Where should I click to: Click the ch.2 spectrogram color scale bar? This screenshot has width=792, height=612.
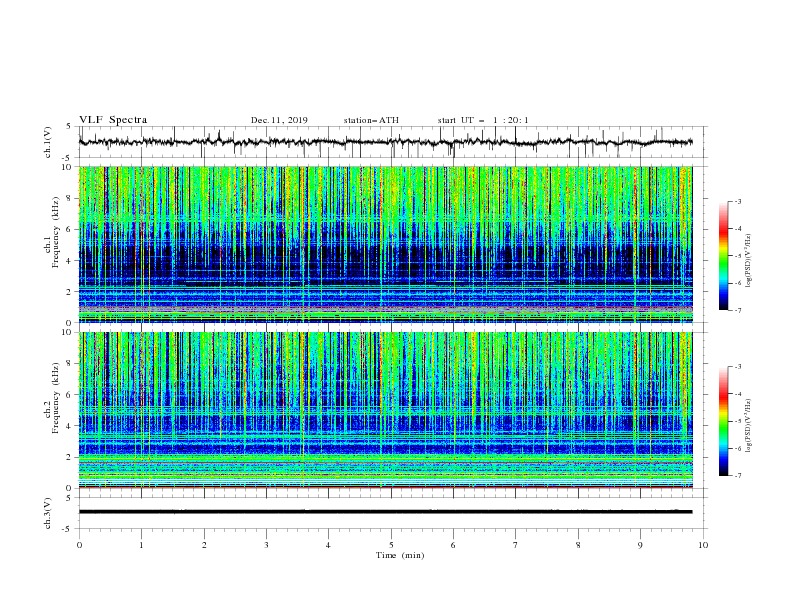coord(723,421)
